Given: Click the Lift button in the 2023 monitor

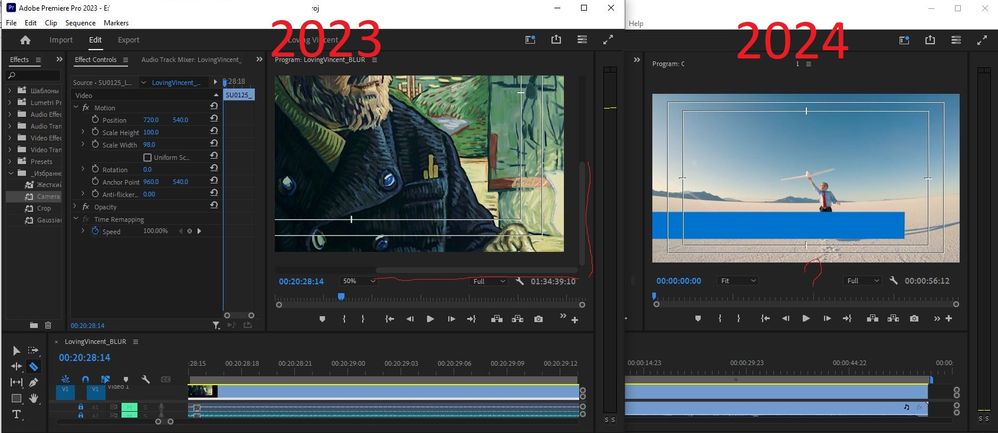Looking at the screenshot, I should [496, 319].
